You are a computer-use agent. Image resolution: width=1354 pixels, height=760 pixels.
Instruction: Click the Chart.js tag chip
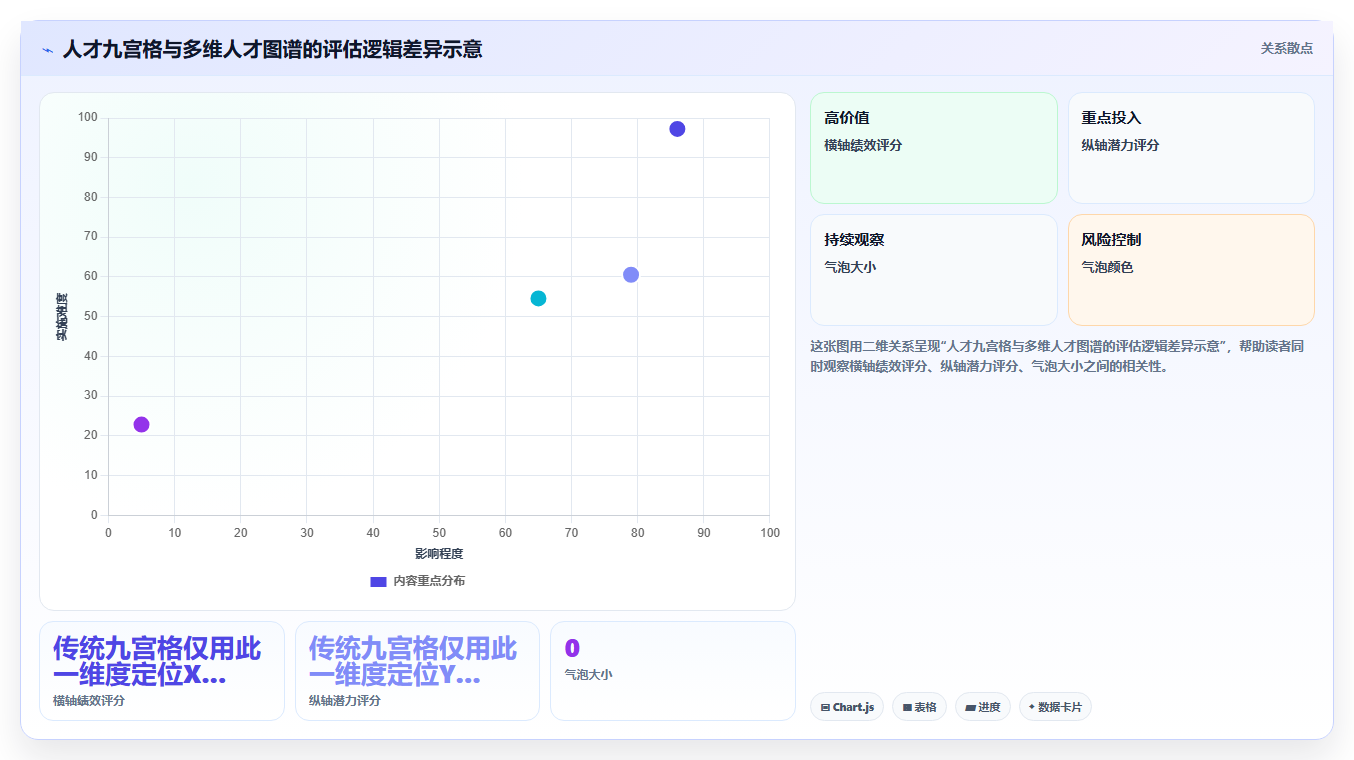click(847, 707)
